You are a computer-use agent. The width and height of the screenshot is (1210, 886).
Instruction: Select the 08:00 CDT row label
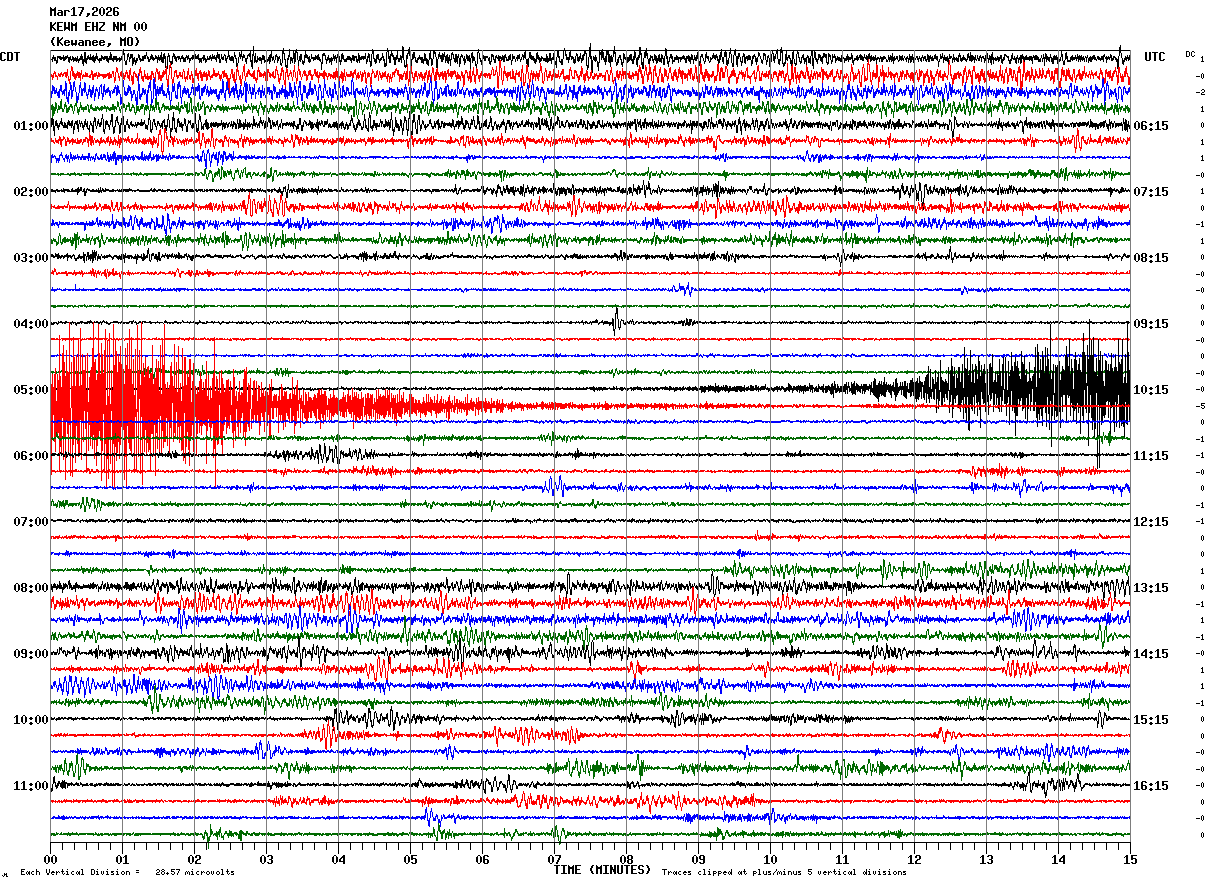coord(30,588)
